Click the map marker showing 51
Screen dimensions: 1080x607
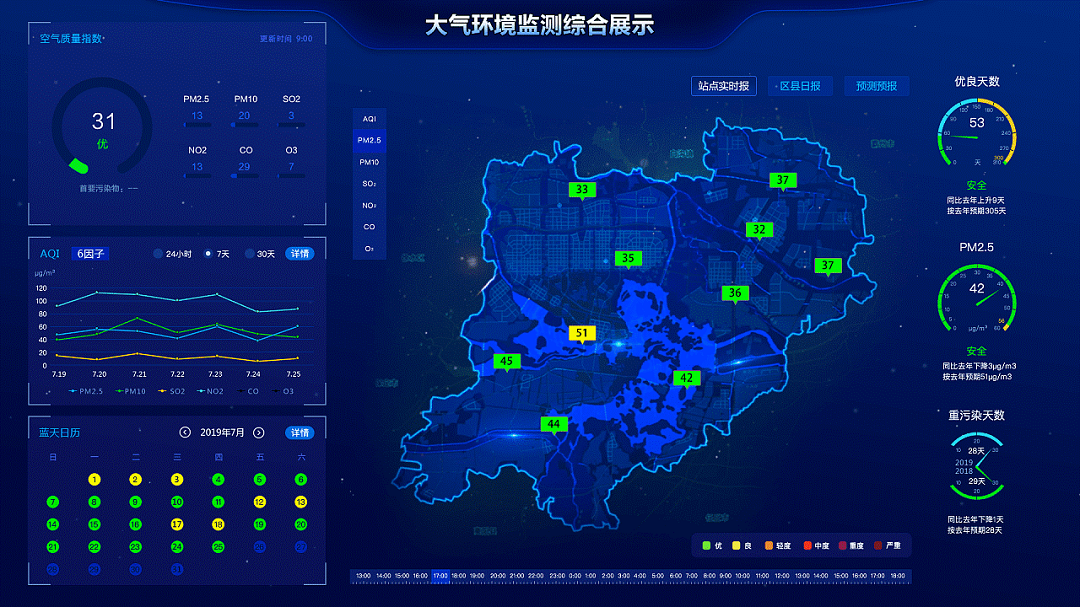pos(582,333)
